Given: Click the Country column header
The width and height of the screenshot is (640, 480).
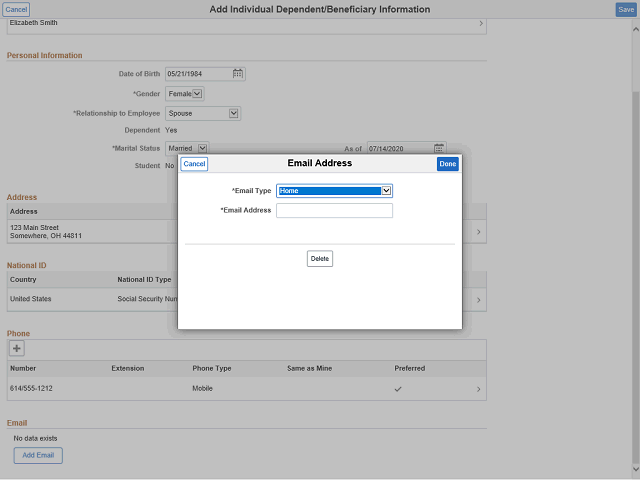Looking at the screenshot, I should pos(23,280).
